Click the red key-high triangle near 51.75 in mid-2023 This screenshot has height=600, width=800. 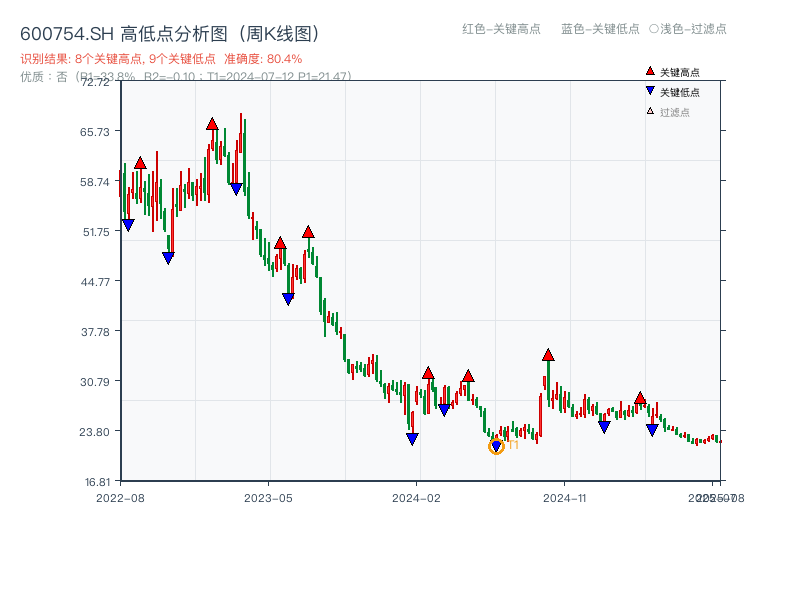[308, 232]
